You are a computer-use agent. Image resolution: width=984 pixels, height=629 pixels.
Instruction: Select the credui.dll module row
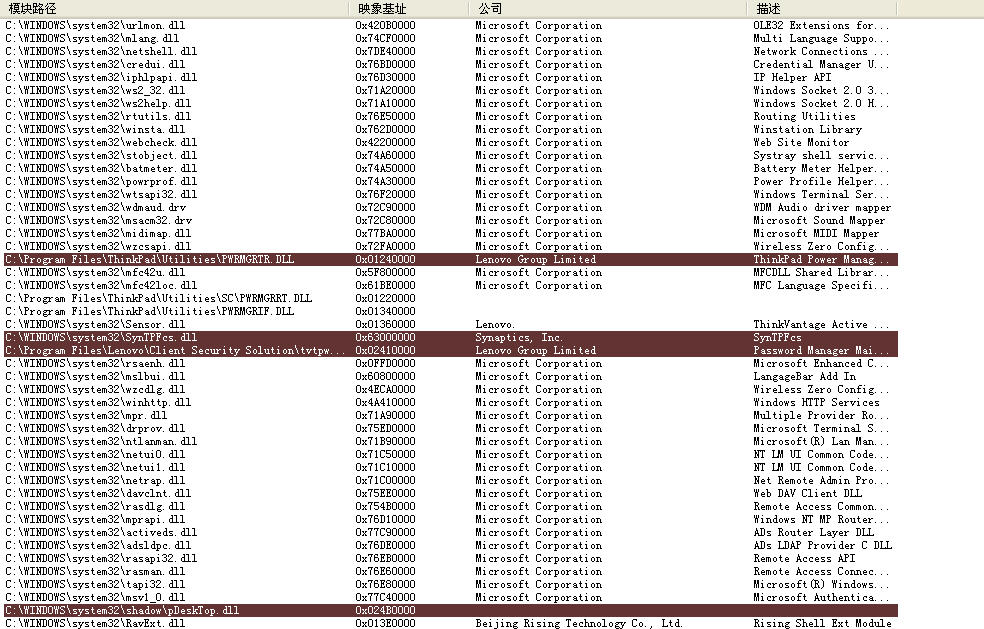tap(451, 65)
